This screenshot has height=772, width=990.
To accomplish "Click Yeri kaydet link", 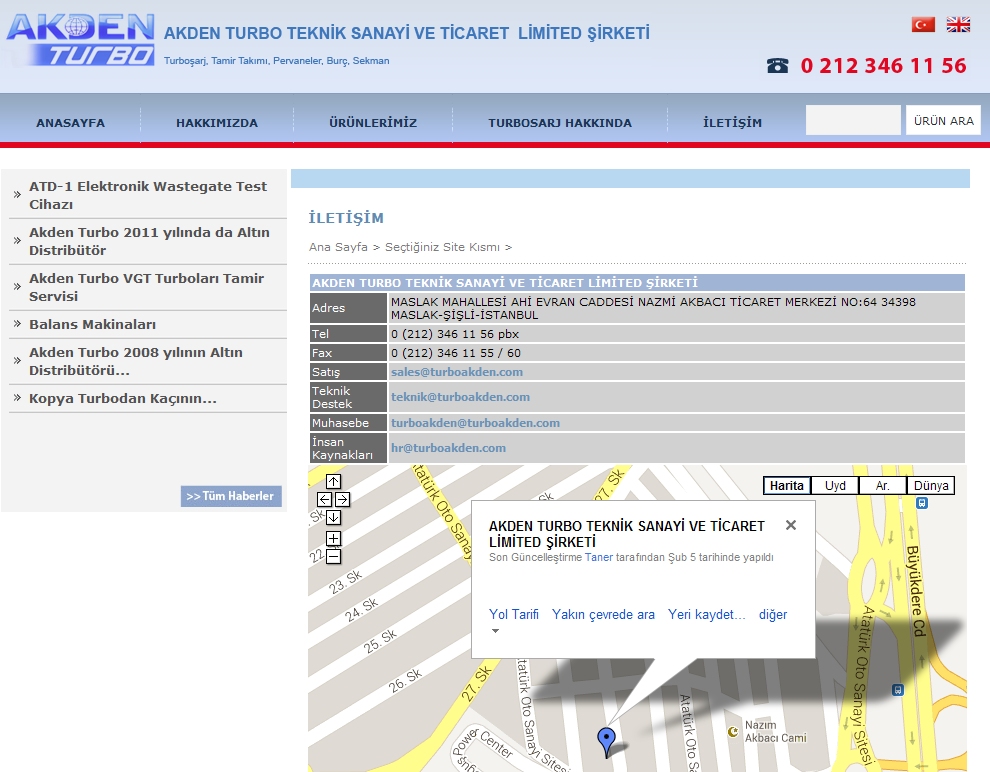I will pyautogui.click(x=707, y=614).
